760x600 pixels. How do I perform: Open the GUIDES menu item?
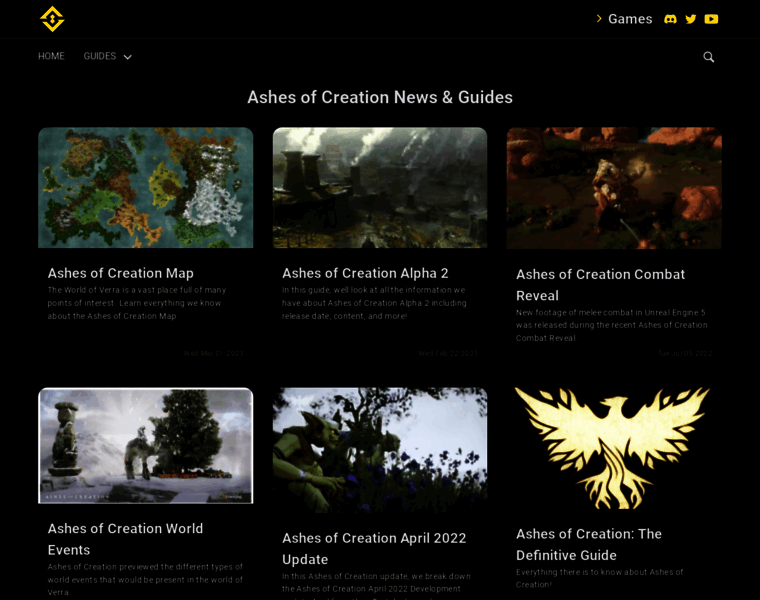click(x=100, y=56)
